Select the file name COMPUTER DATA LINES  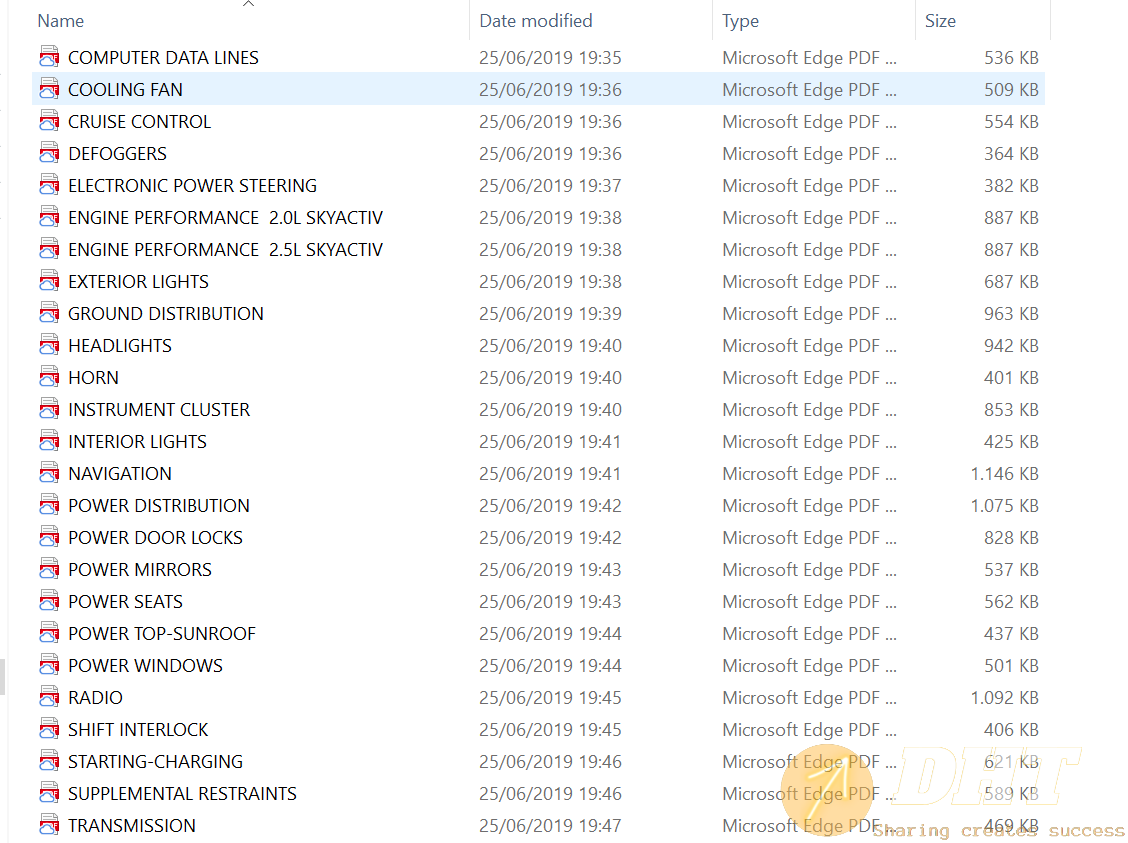coord(163,58)
